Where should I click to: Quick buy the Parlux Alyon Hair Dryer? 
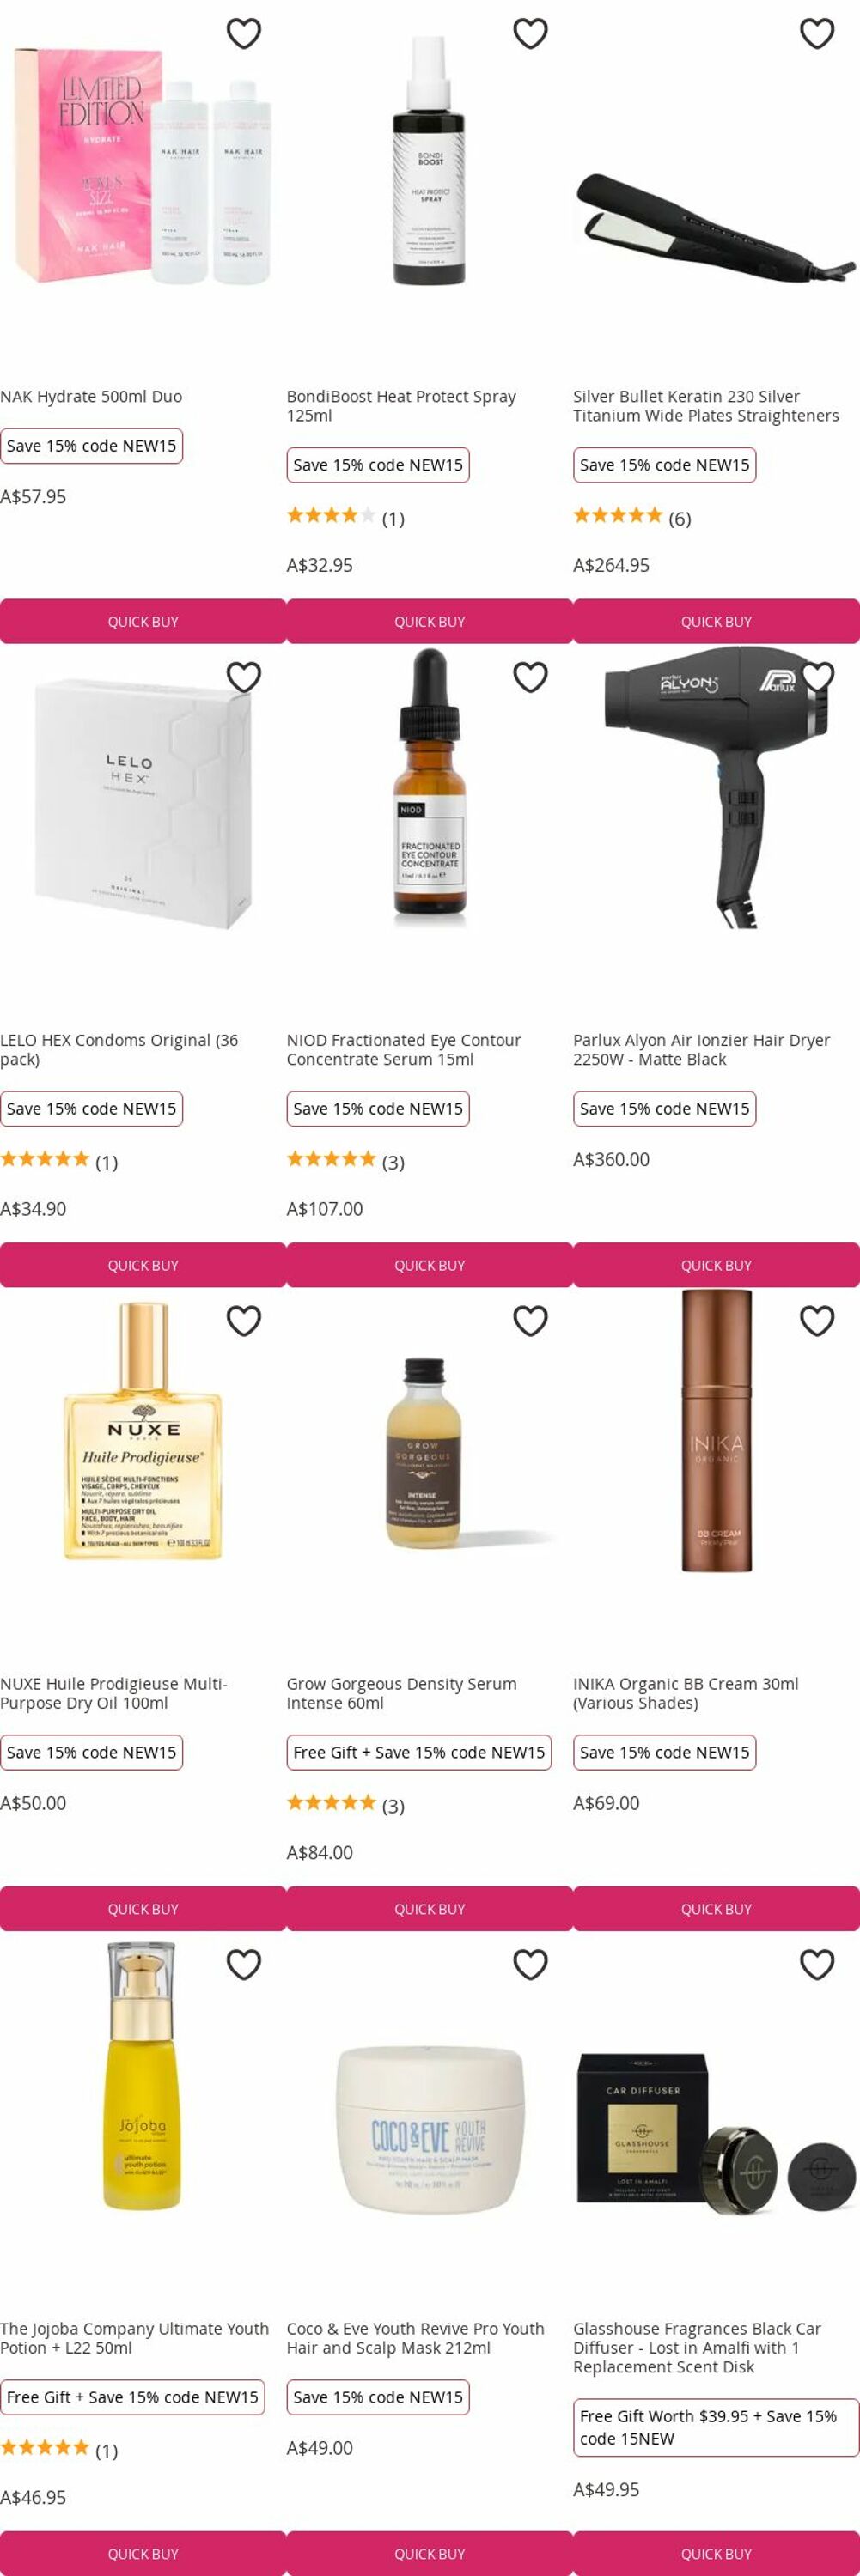(x=716, y=1266)
